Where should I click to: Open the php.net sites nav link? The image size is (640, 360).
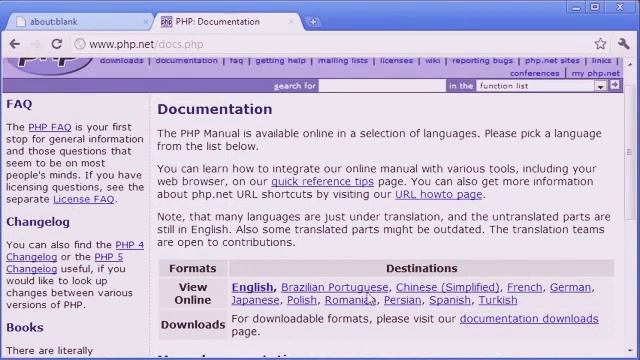coord(552,60)
